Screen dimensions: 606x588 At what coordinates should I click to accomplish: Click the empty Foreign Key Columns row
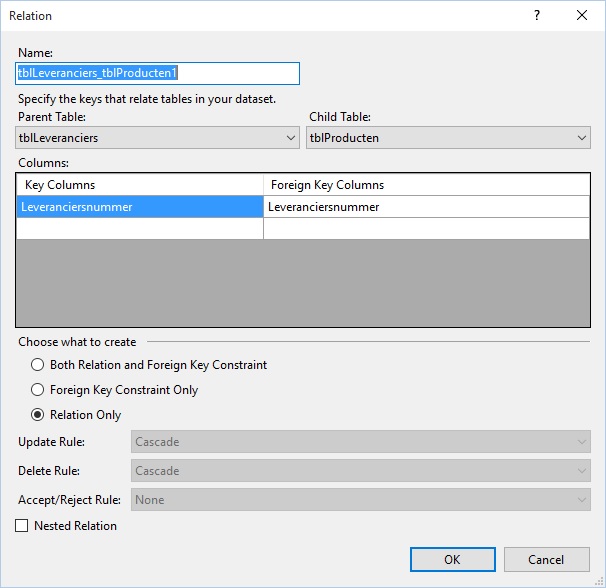[x=427, y=228]
